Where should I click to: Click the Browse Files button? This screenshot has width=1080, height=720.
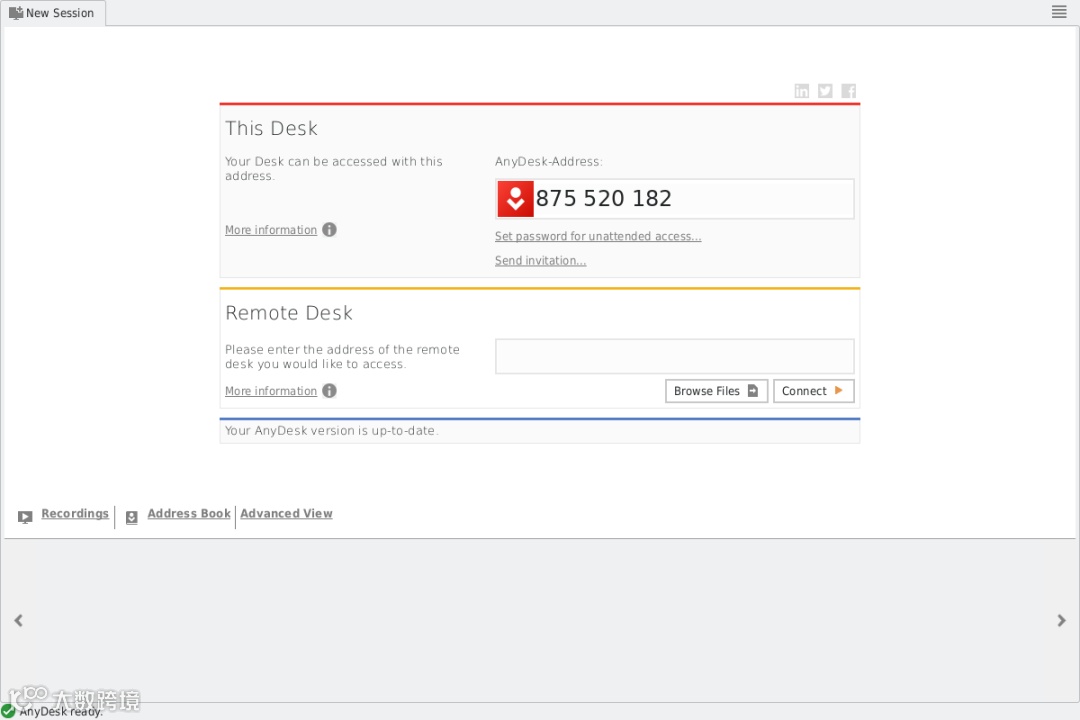716,391
